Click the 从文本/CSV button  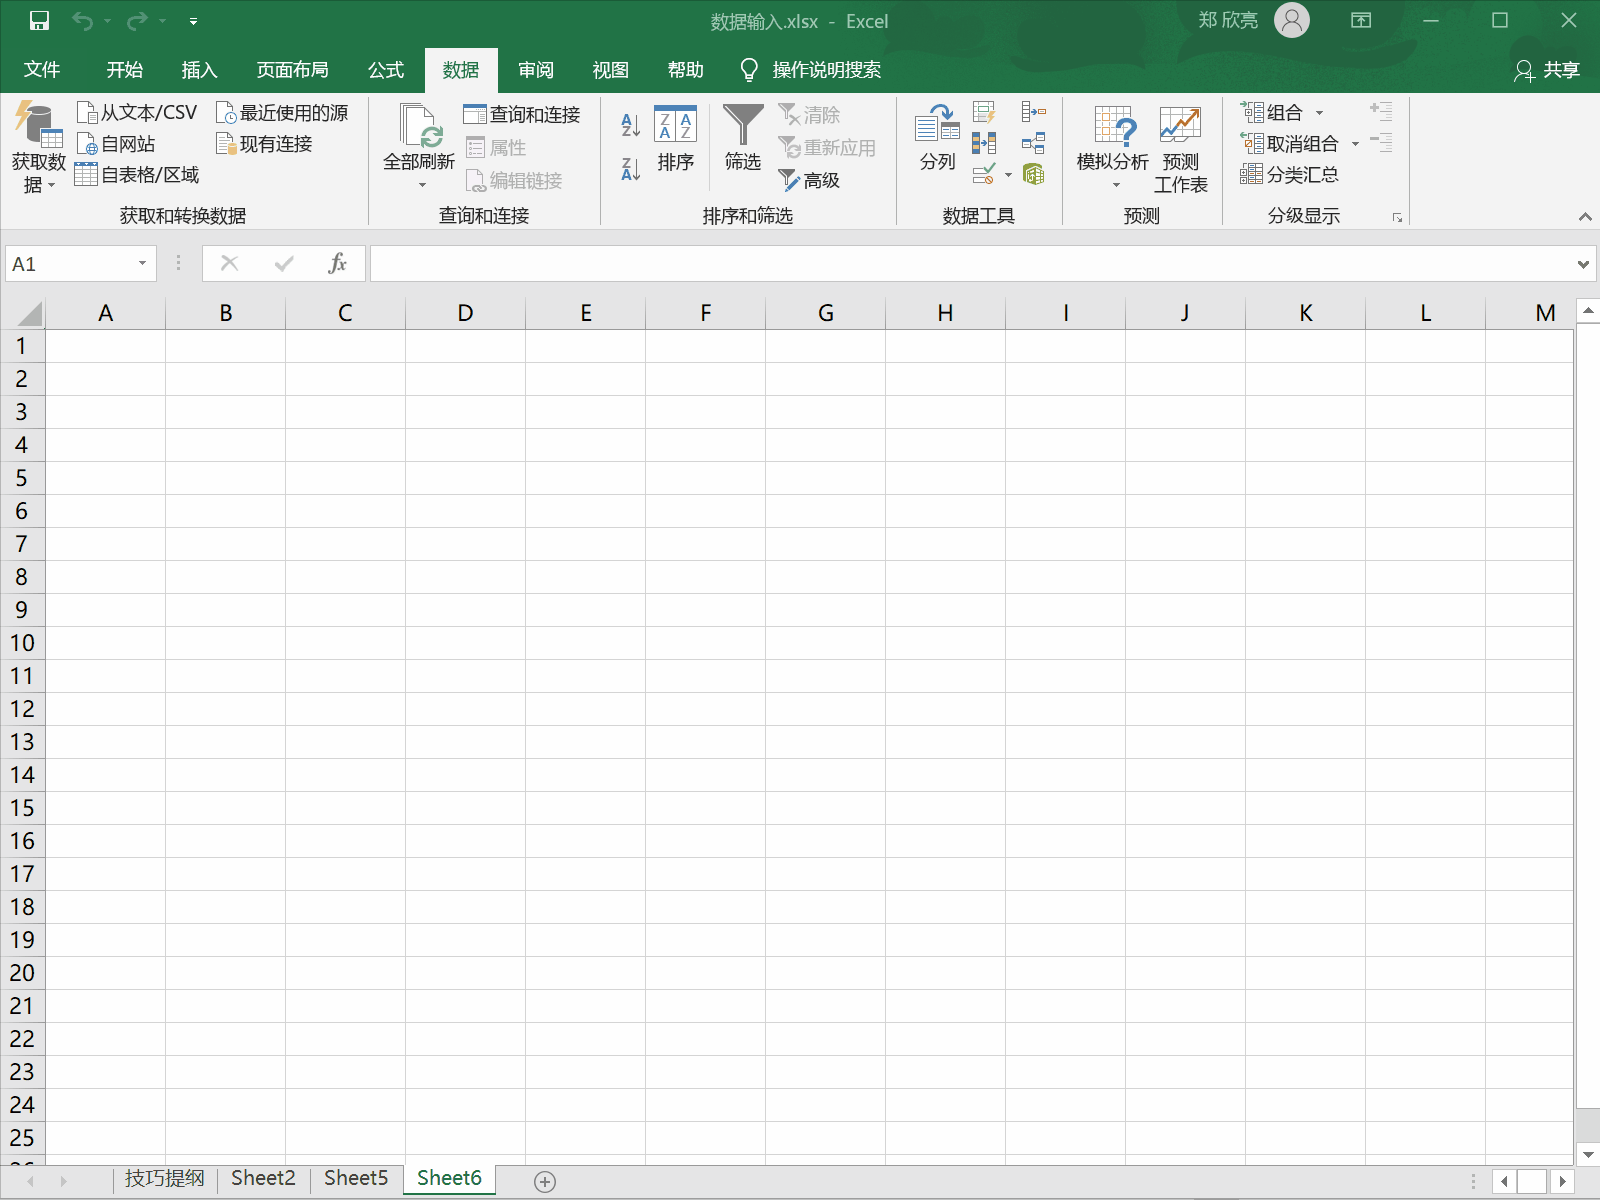coord(138,113)
